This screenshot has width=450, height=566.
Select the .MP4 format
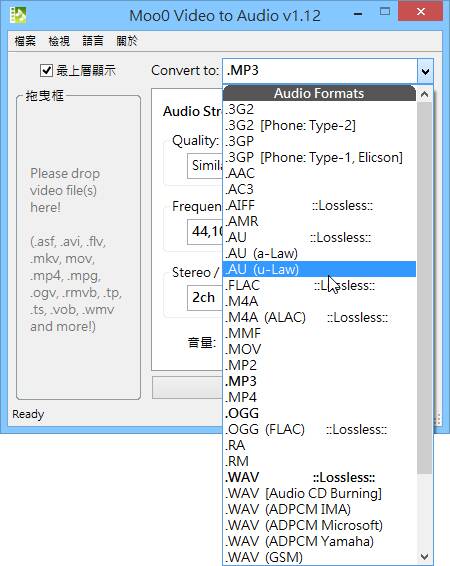coord(319,397)
